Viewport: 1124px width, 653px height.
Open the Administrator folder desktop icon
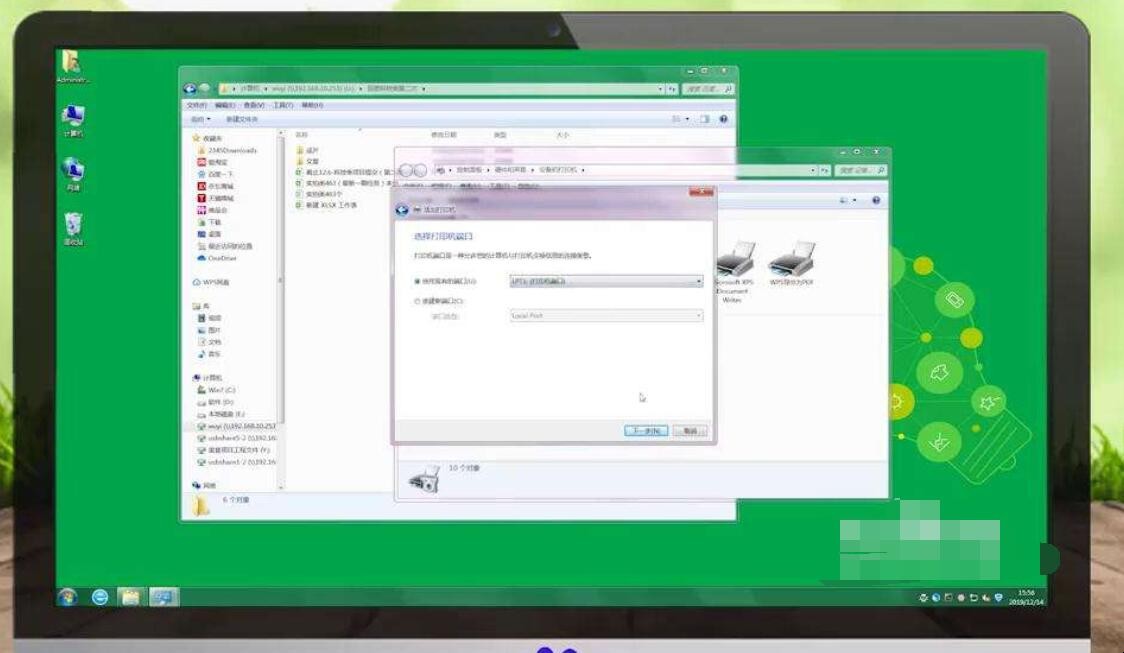pyautogui.click(x=72, y=67)
